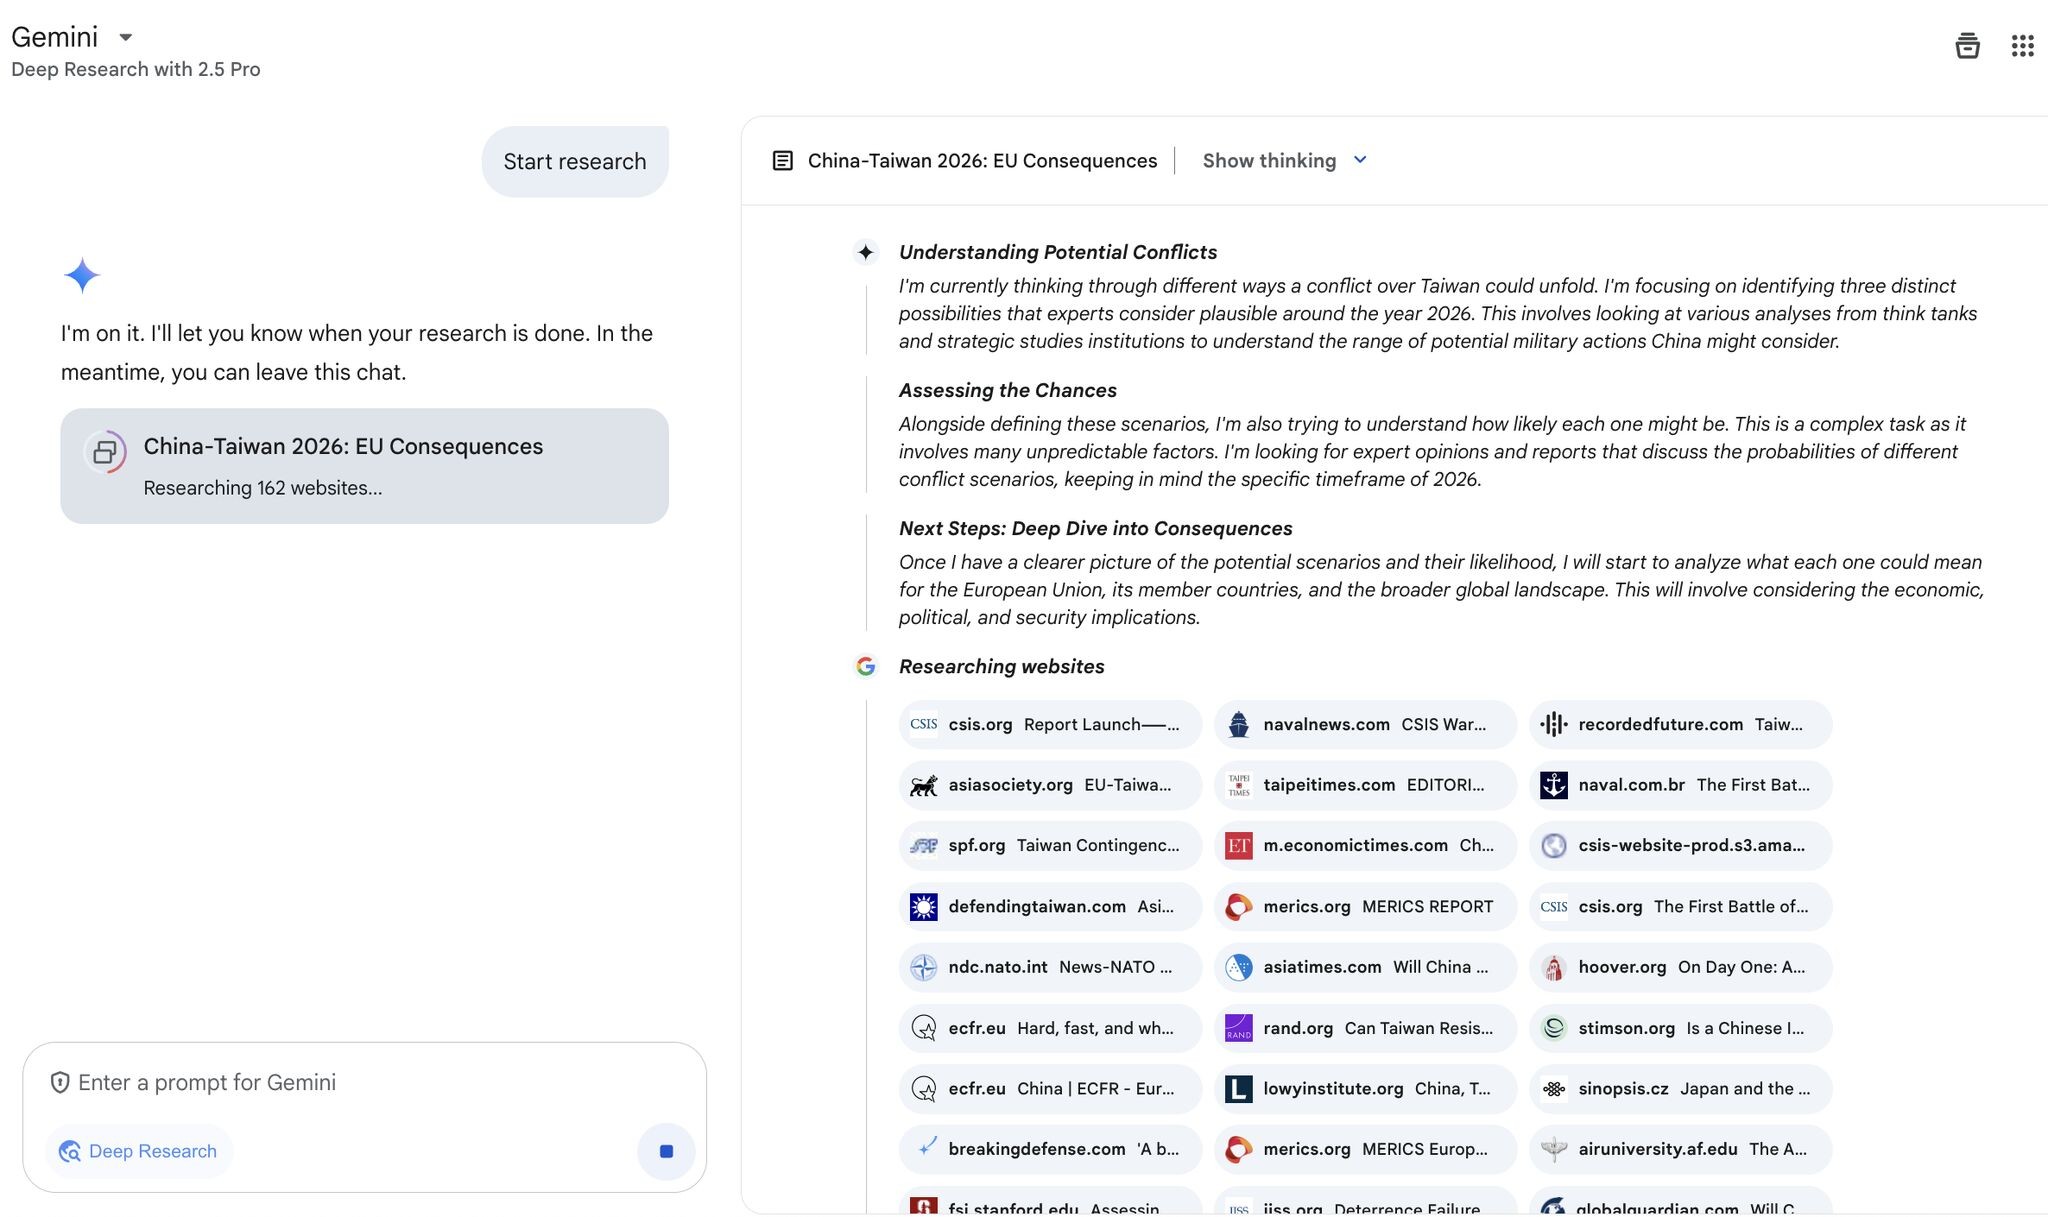2048x1217 pixels.
Task: Click the Next Steps: Deep Dive into Consequences heading
Action: point(1096,528)
